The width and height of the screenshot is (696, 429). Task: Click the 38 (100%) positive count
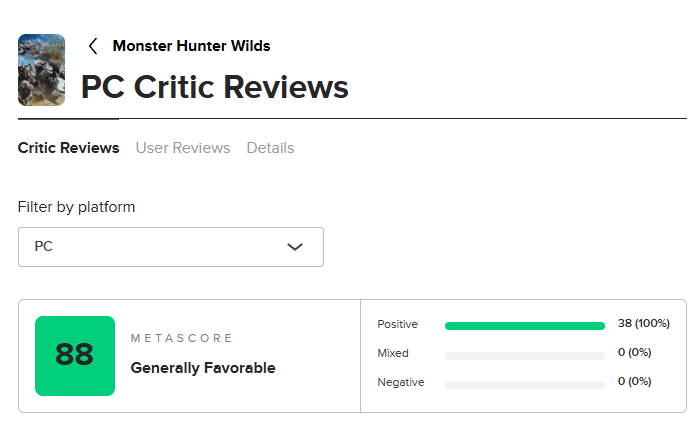tap(643, 323)
